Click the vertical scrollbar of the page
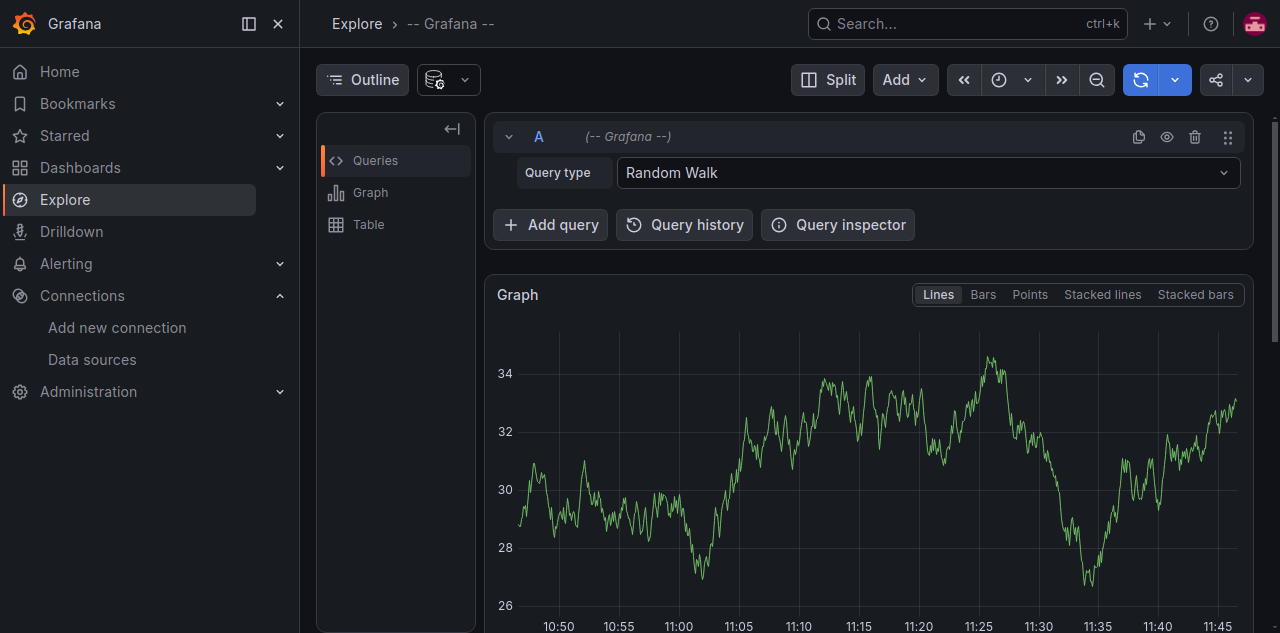The width and height of the screenshot is (1280, 633). (1274, 230)
